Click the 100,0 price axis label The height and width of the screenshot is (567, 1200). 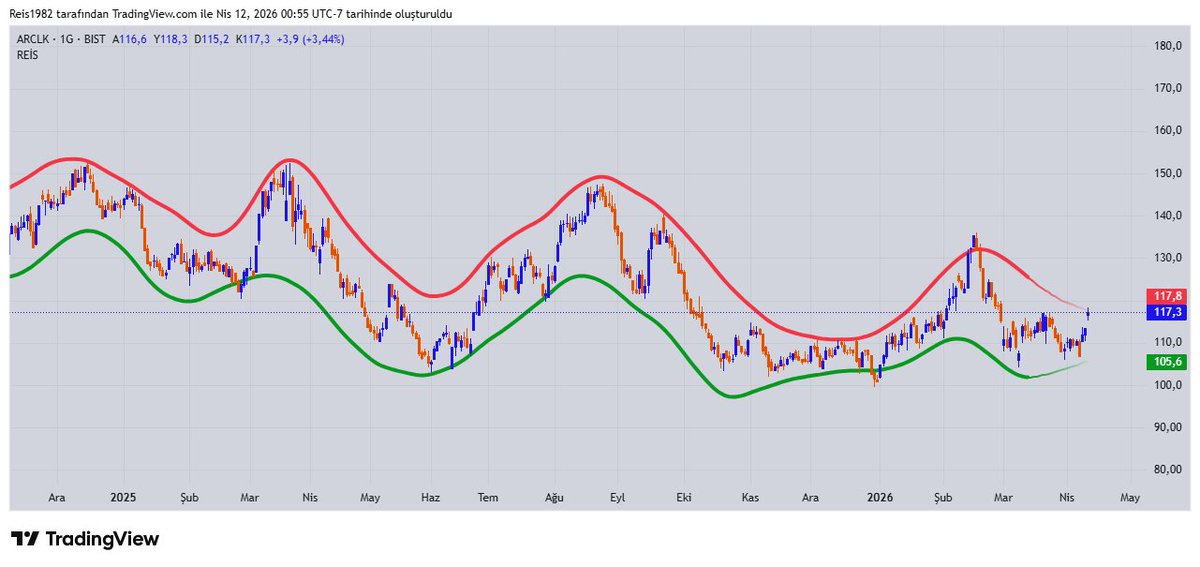click(x=1169, y=385)
